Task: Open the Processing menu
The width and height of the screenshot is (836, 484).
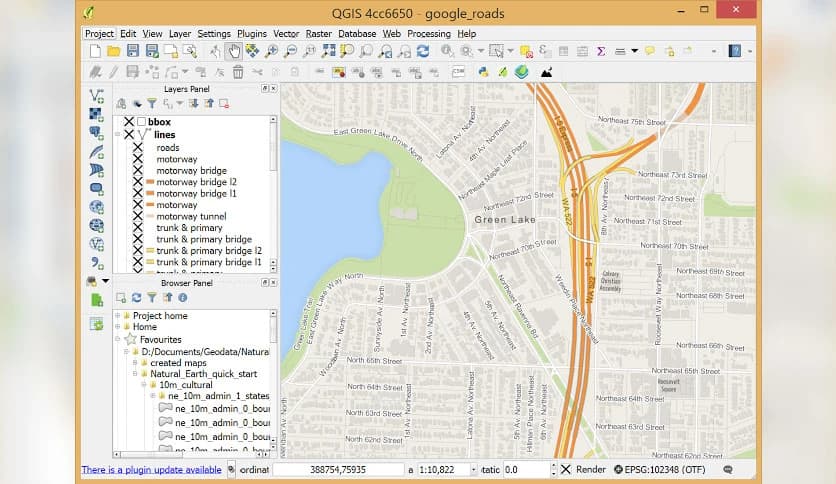Action: point(429,33)
